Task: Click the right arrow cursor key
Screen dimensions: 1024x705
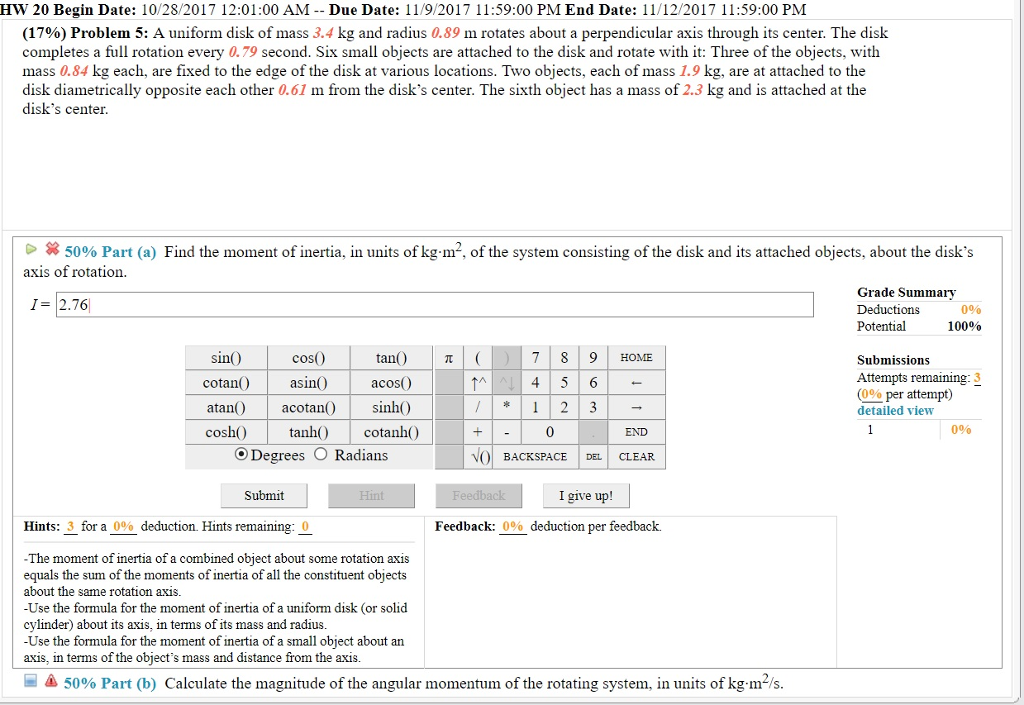Action: click(637, 407)
